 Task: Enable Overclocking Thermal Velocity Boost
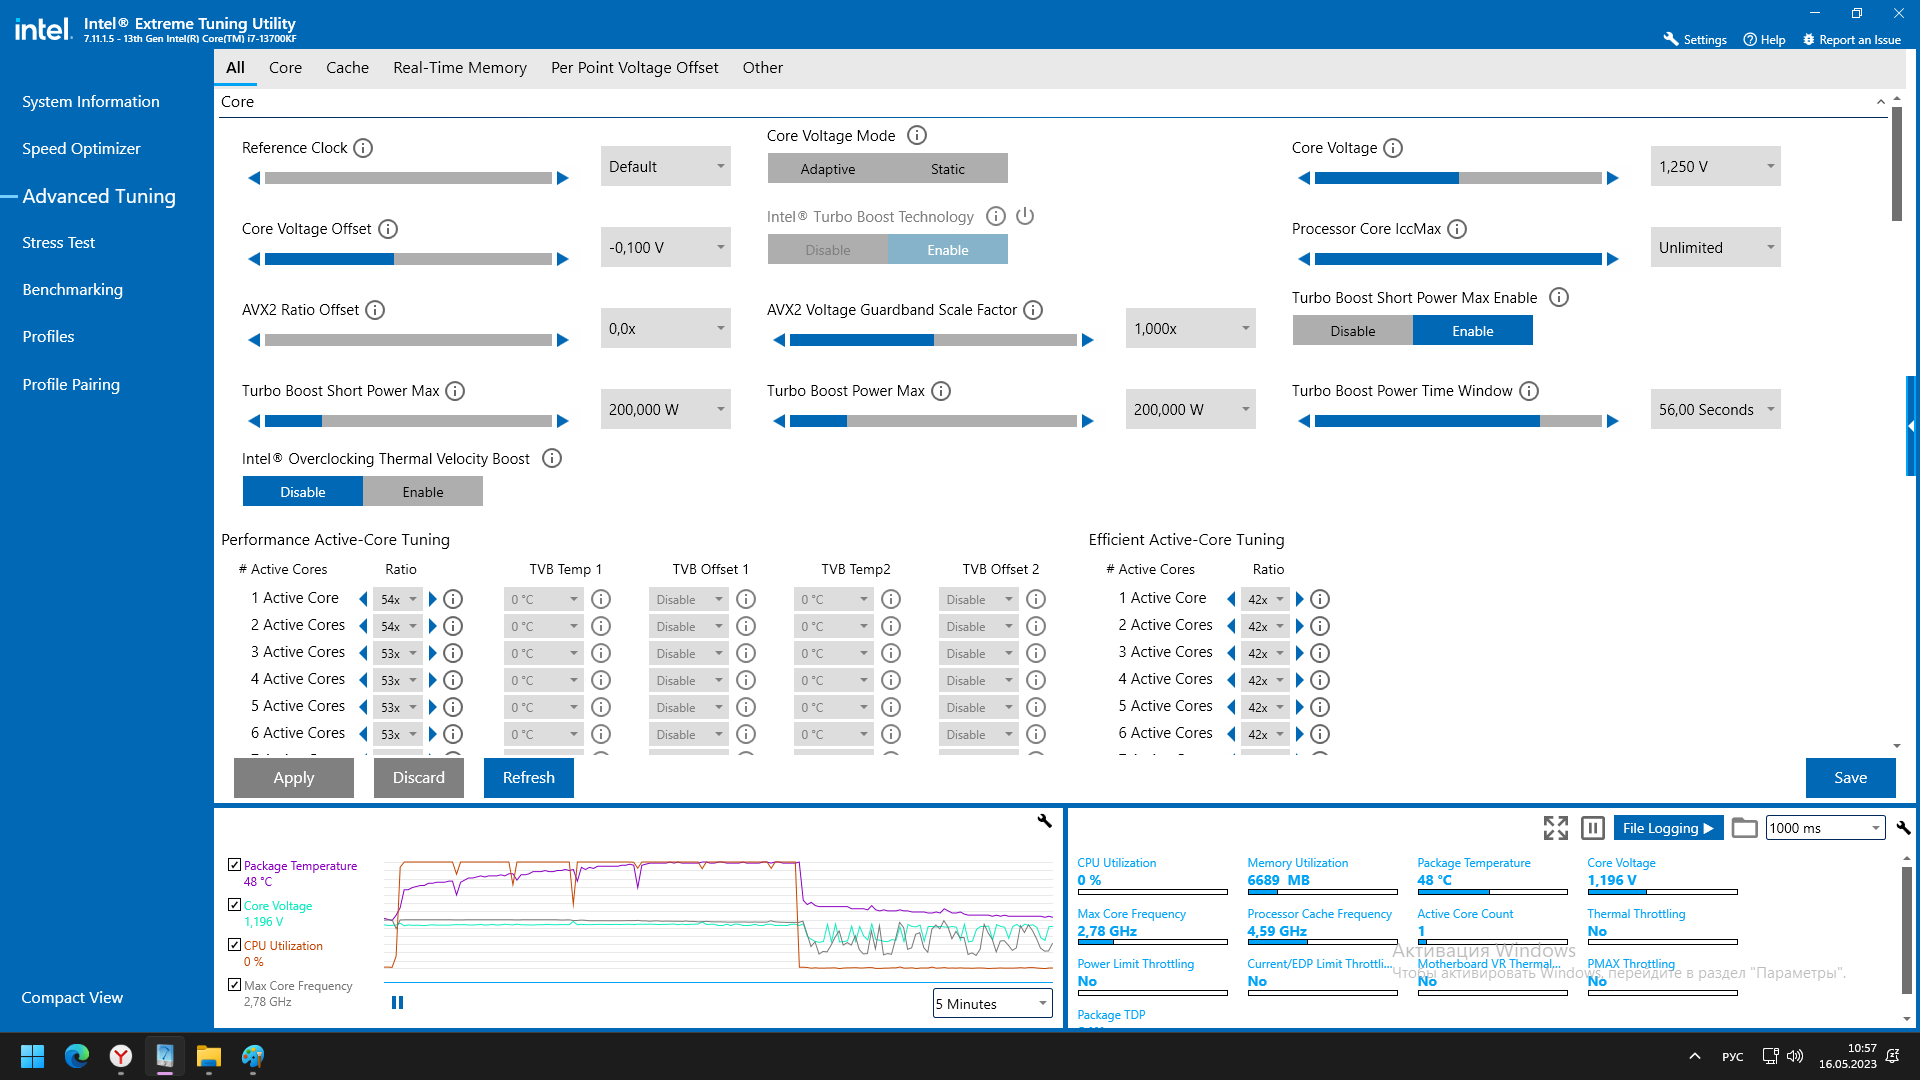coord(422,492)
